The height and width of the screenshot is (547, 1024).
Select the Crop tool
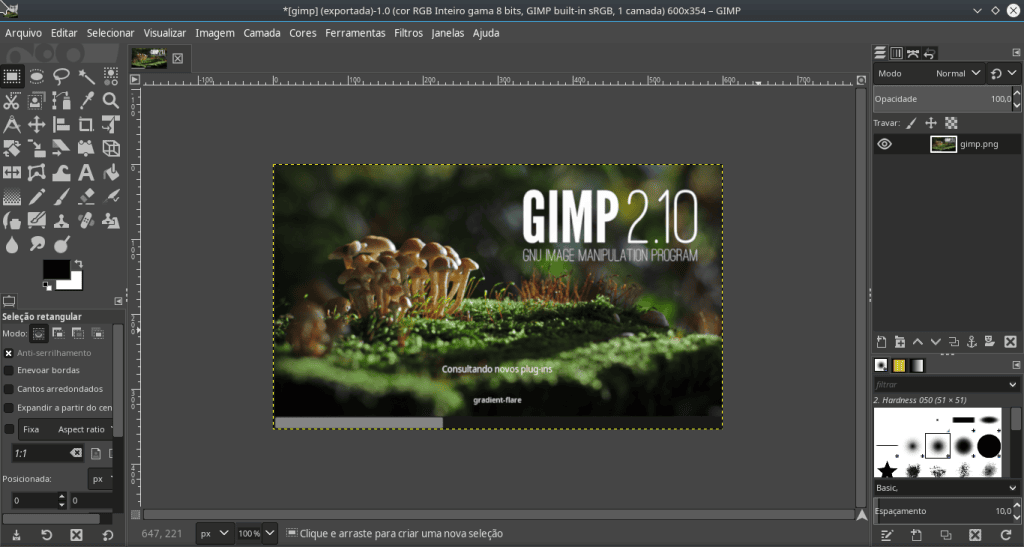click(86, 125)
